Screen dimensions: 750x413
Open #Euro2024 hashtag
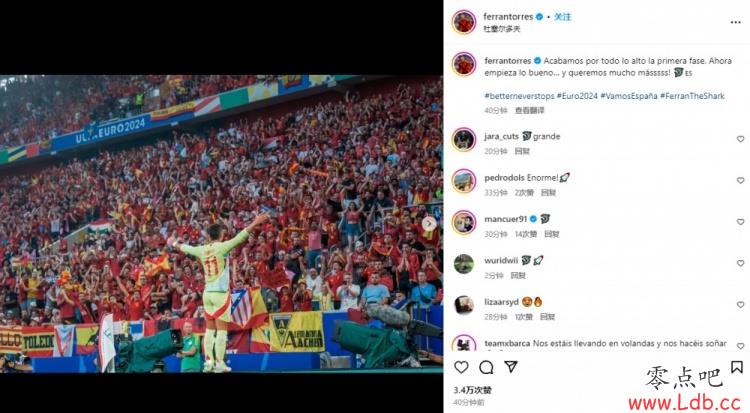[x=577, y=96]
